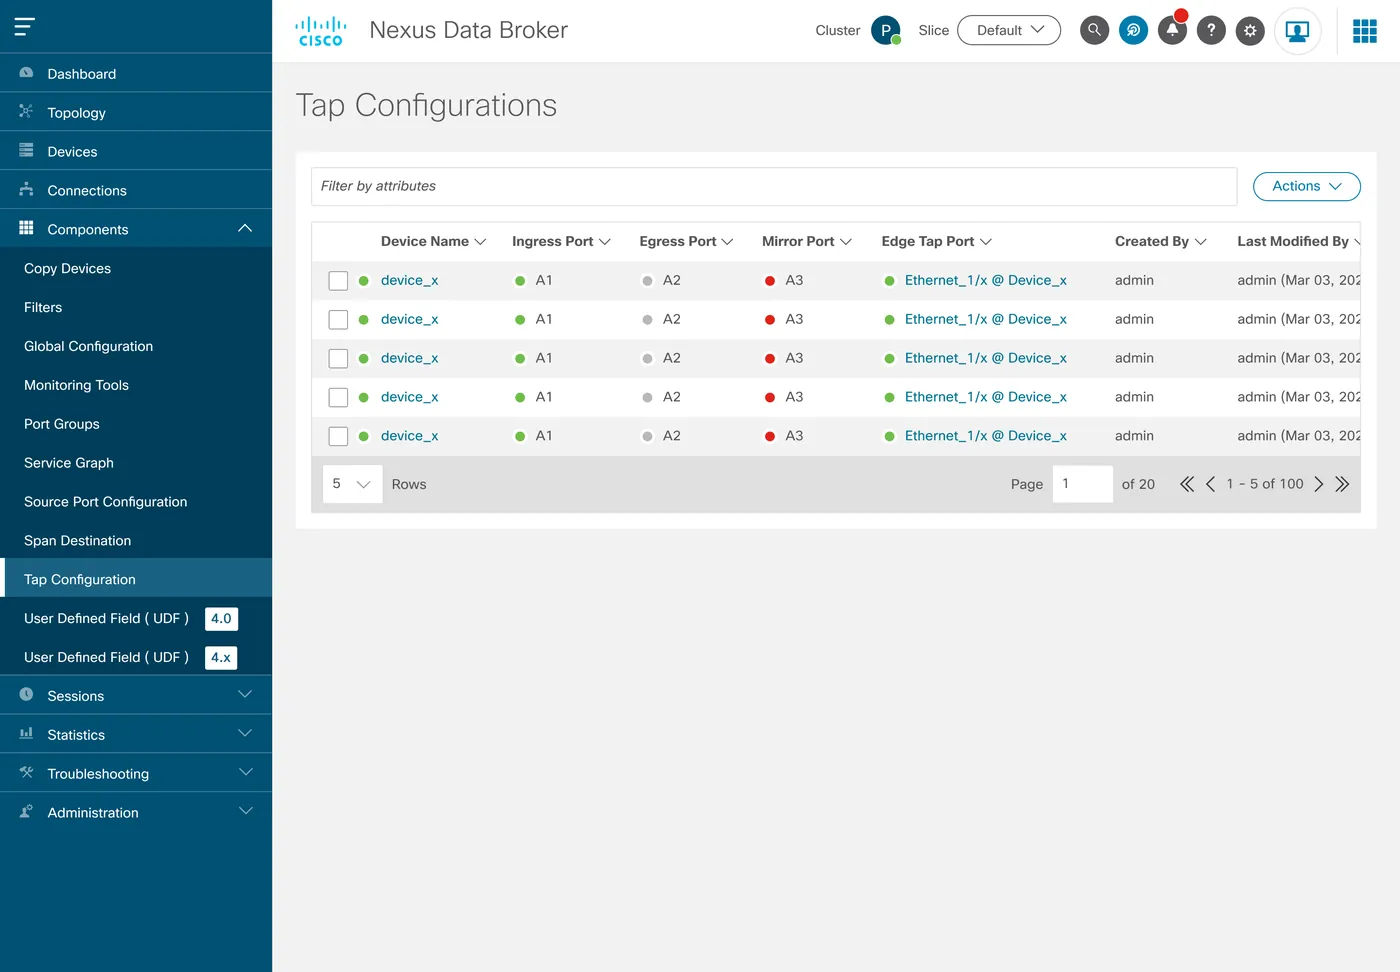
Task: Open Devices in the sidebar
Action: 136,151
